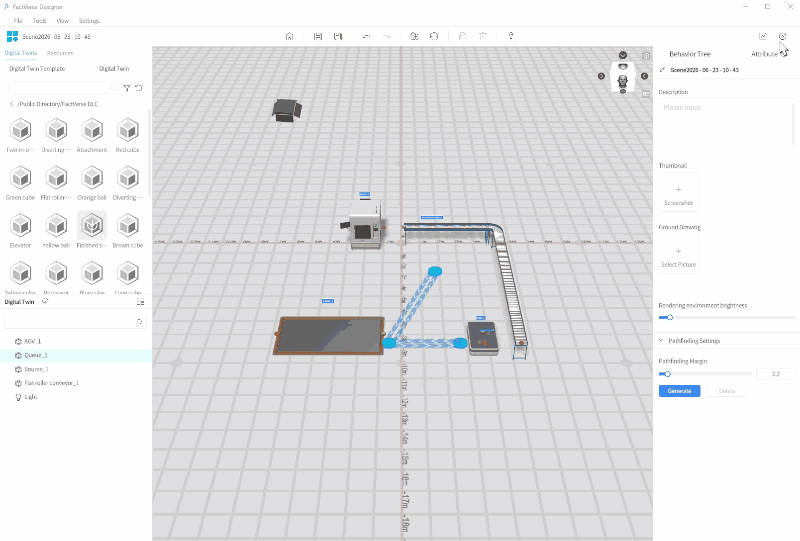Viewport: 800px width, 541px height.
Task: Go back from the Public Directory path
Action: (x=11, y=104)
